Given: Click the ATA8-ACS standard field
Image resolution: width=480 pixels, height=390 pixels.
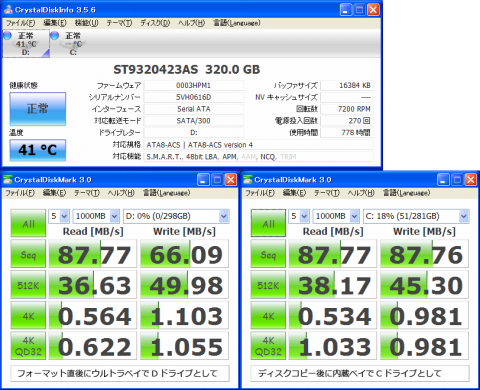Looking at the screenshot, I should point(259,145).
